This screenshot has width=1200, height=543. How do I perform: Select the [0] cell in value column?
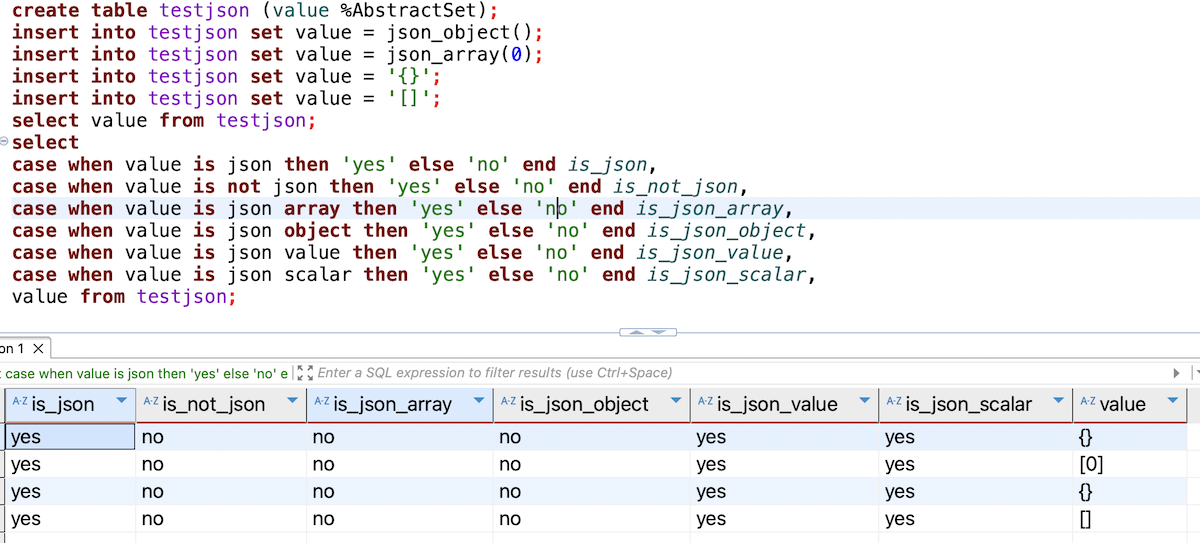(x=1092, y=464)
